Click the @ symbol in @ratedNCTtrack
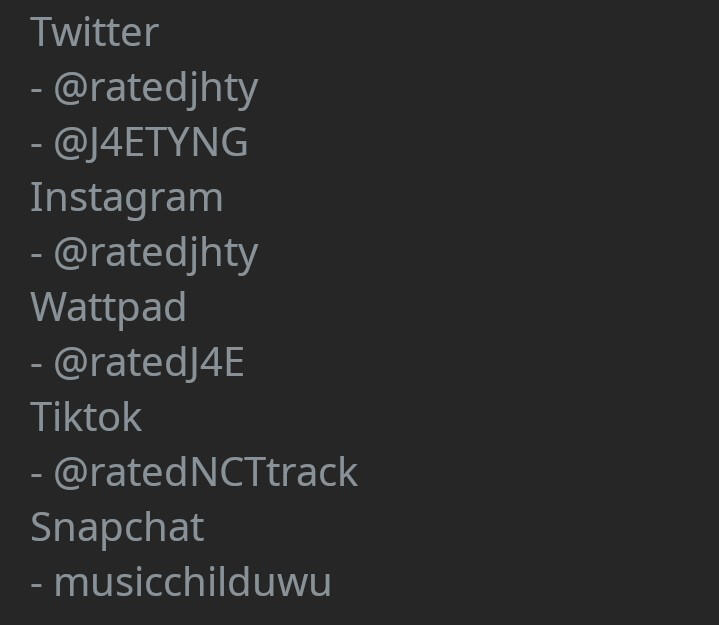Image resolution: width=719 pixels, height=625 pixels. (x=71, y=473)
